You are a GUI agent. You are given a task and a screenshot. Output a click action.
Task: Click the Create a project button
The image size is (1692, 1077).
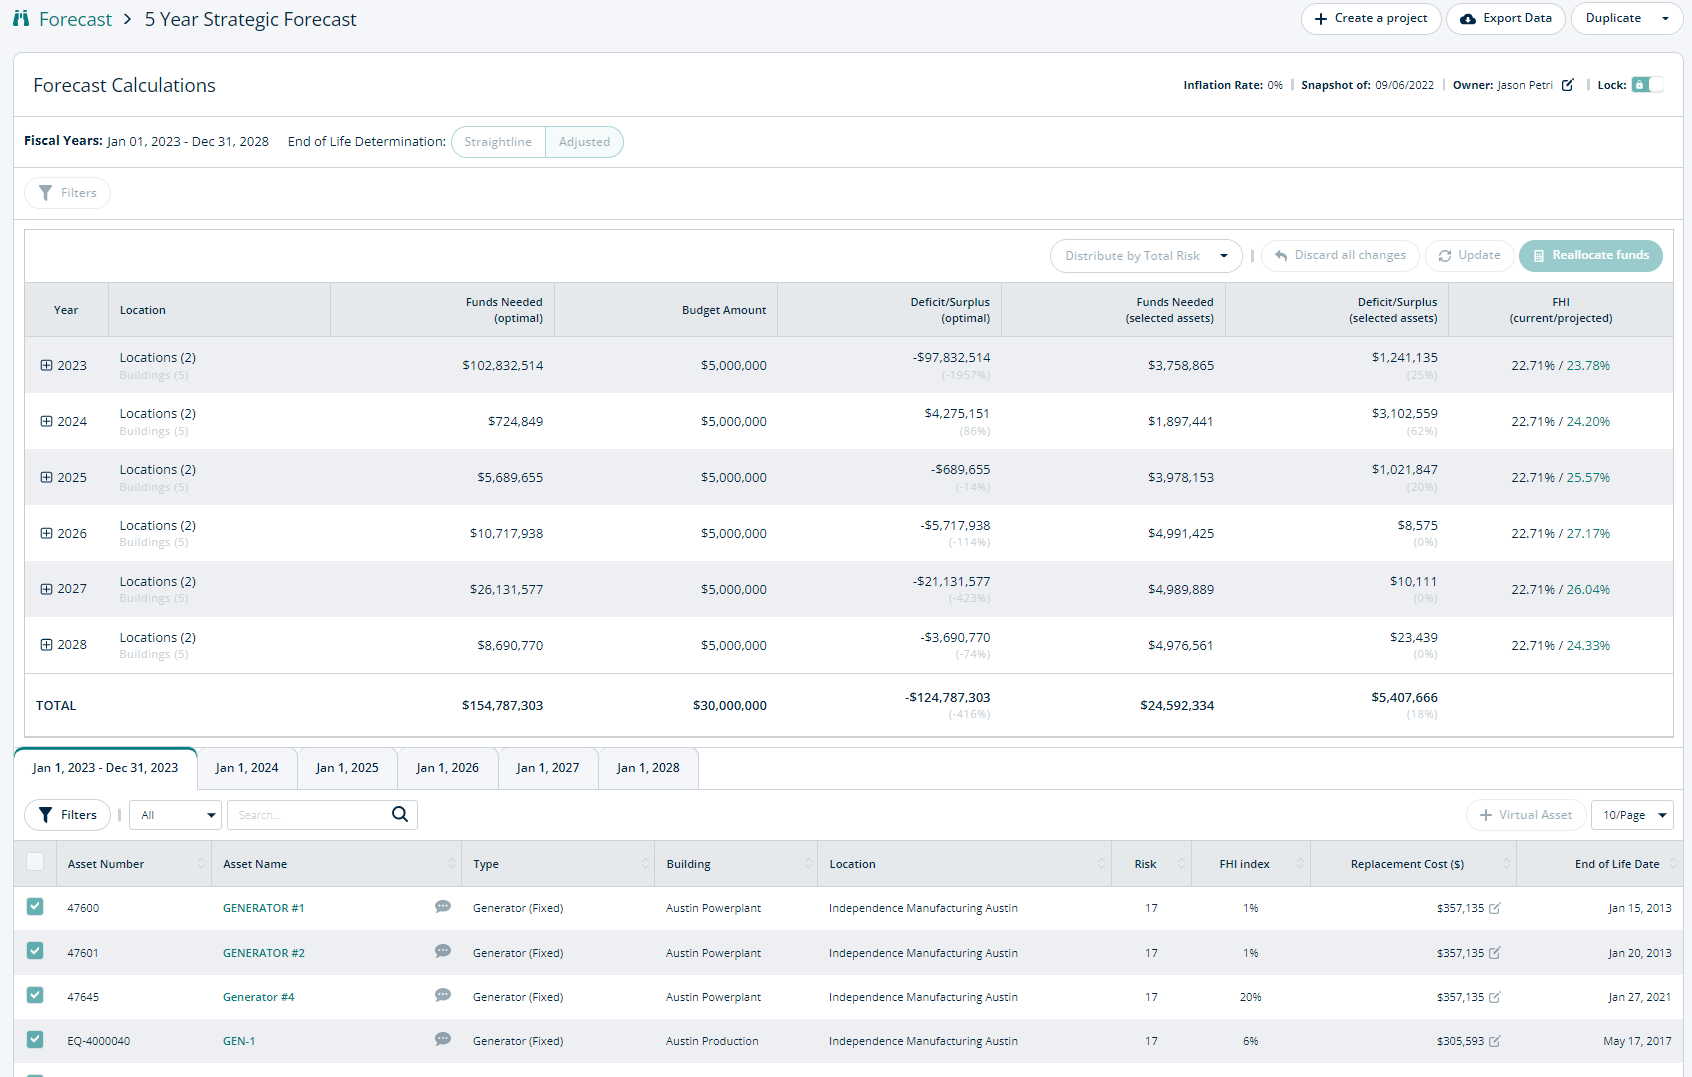pyautogui.click(x=1371, y=18)
